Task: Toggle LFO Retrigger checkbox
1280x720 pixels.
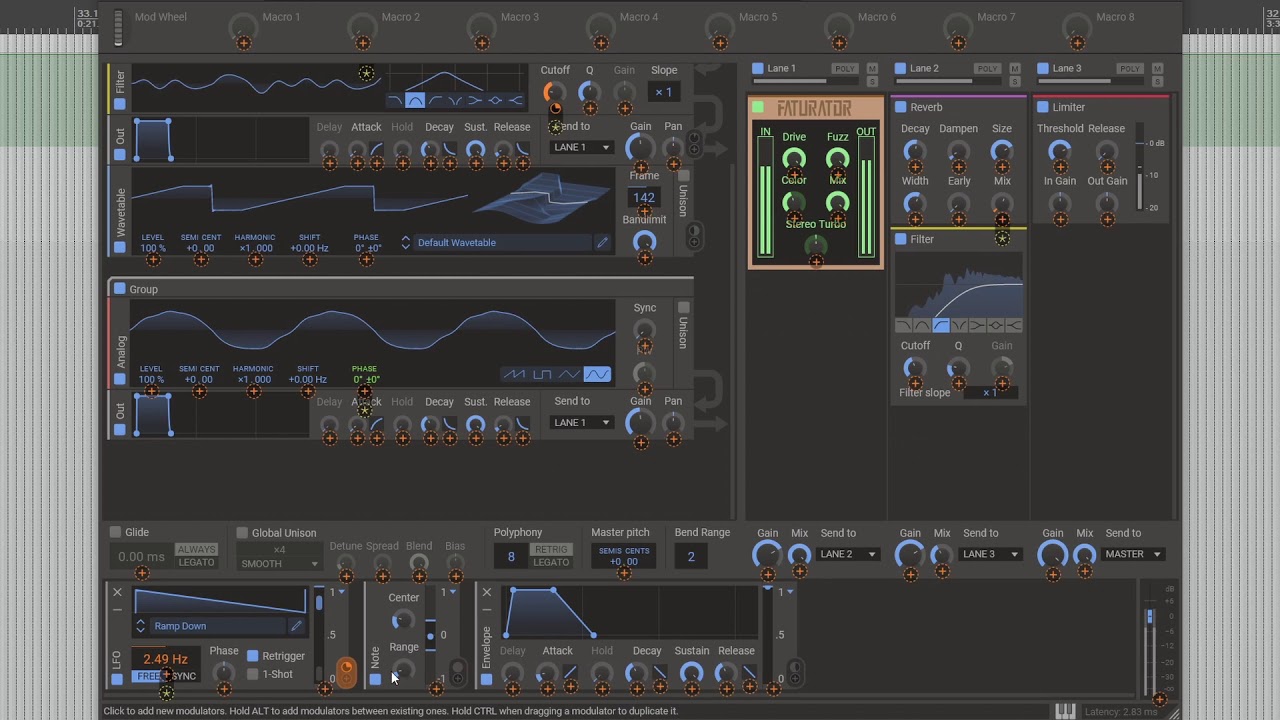Action: [253, 656]
